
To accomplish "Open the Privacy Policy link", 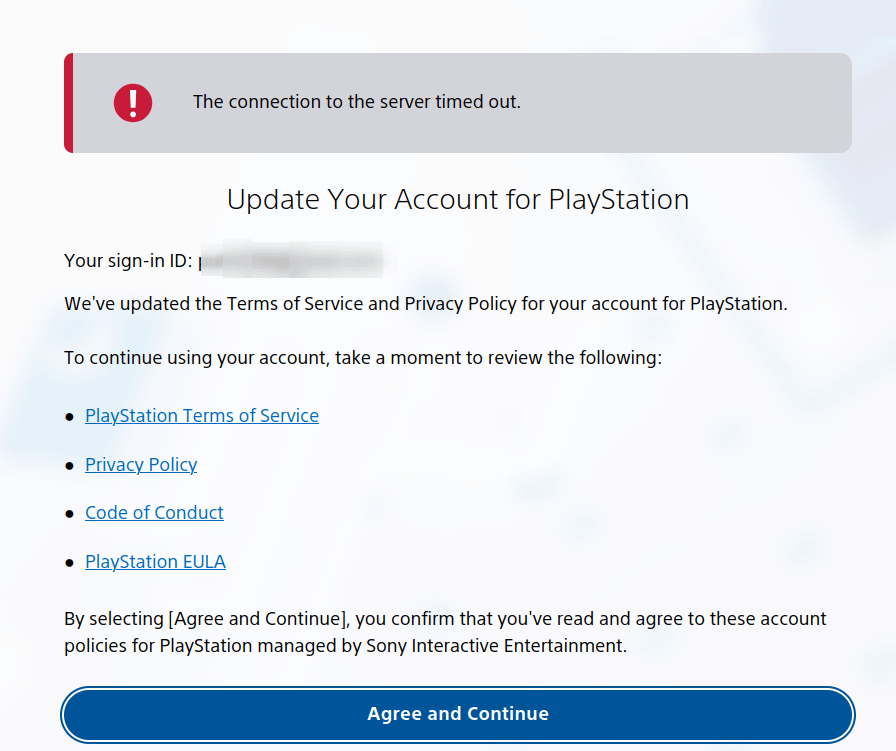I will click(141, 465).
